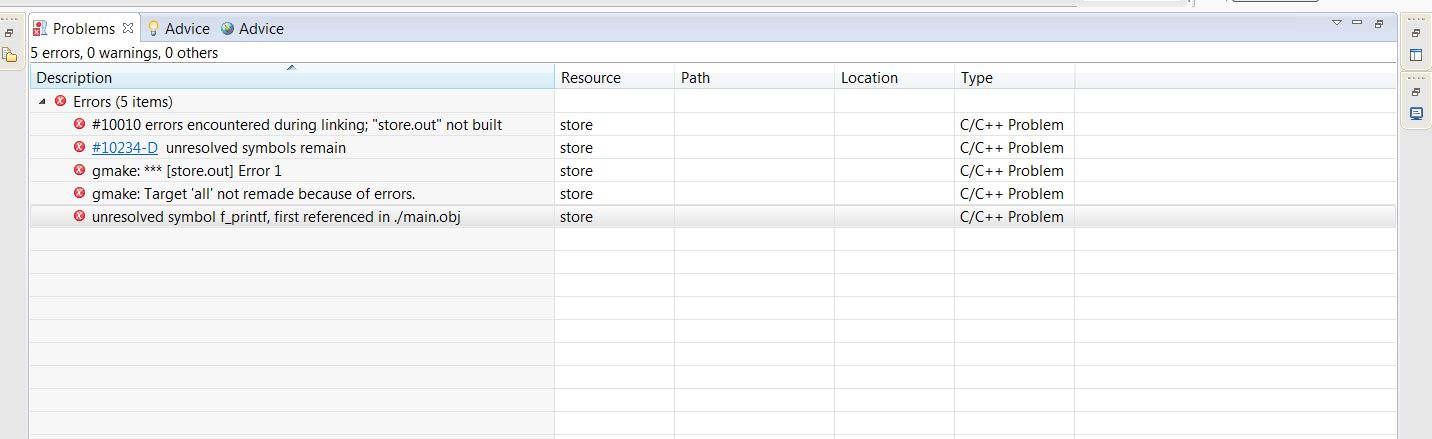Switch to the globe Advice tab
The height and width of the screenshot is (439, 1432).
tap(252, 29)
